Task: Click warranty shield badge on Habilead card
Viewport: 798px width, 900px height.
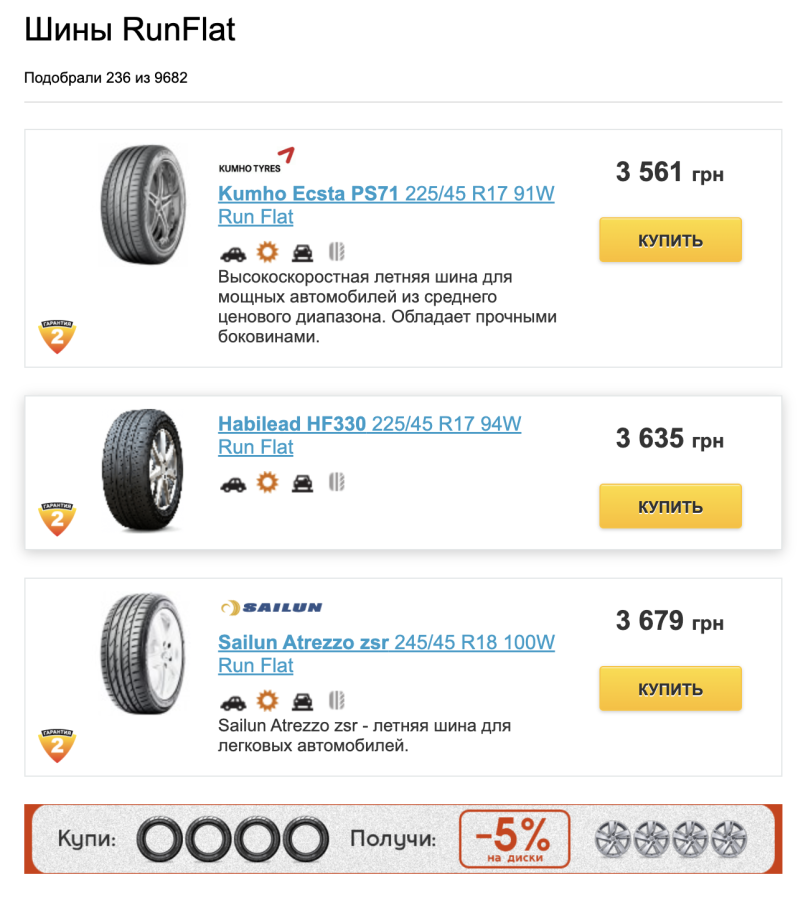Action: tap(57, 519)
